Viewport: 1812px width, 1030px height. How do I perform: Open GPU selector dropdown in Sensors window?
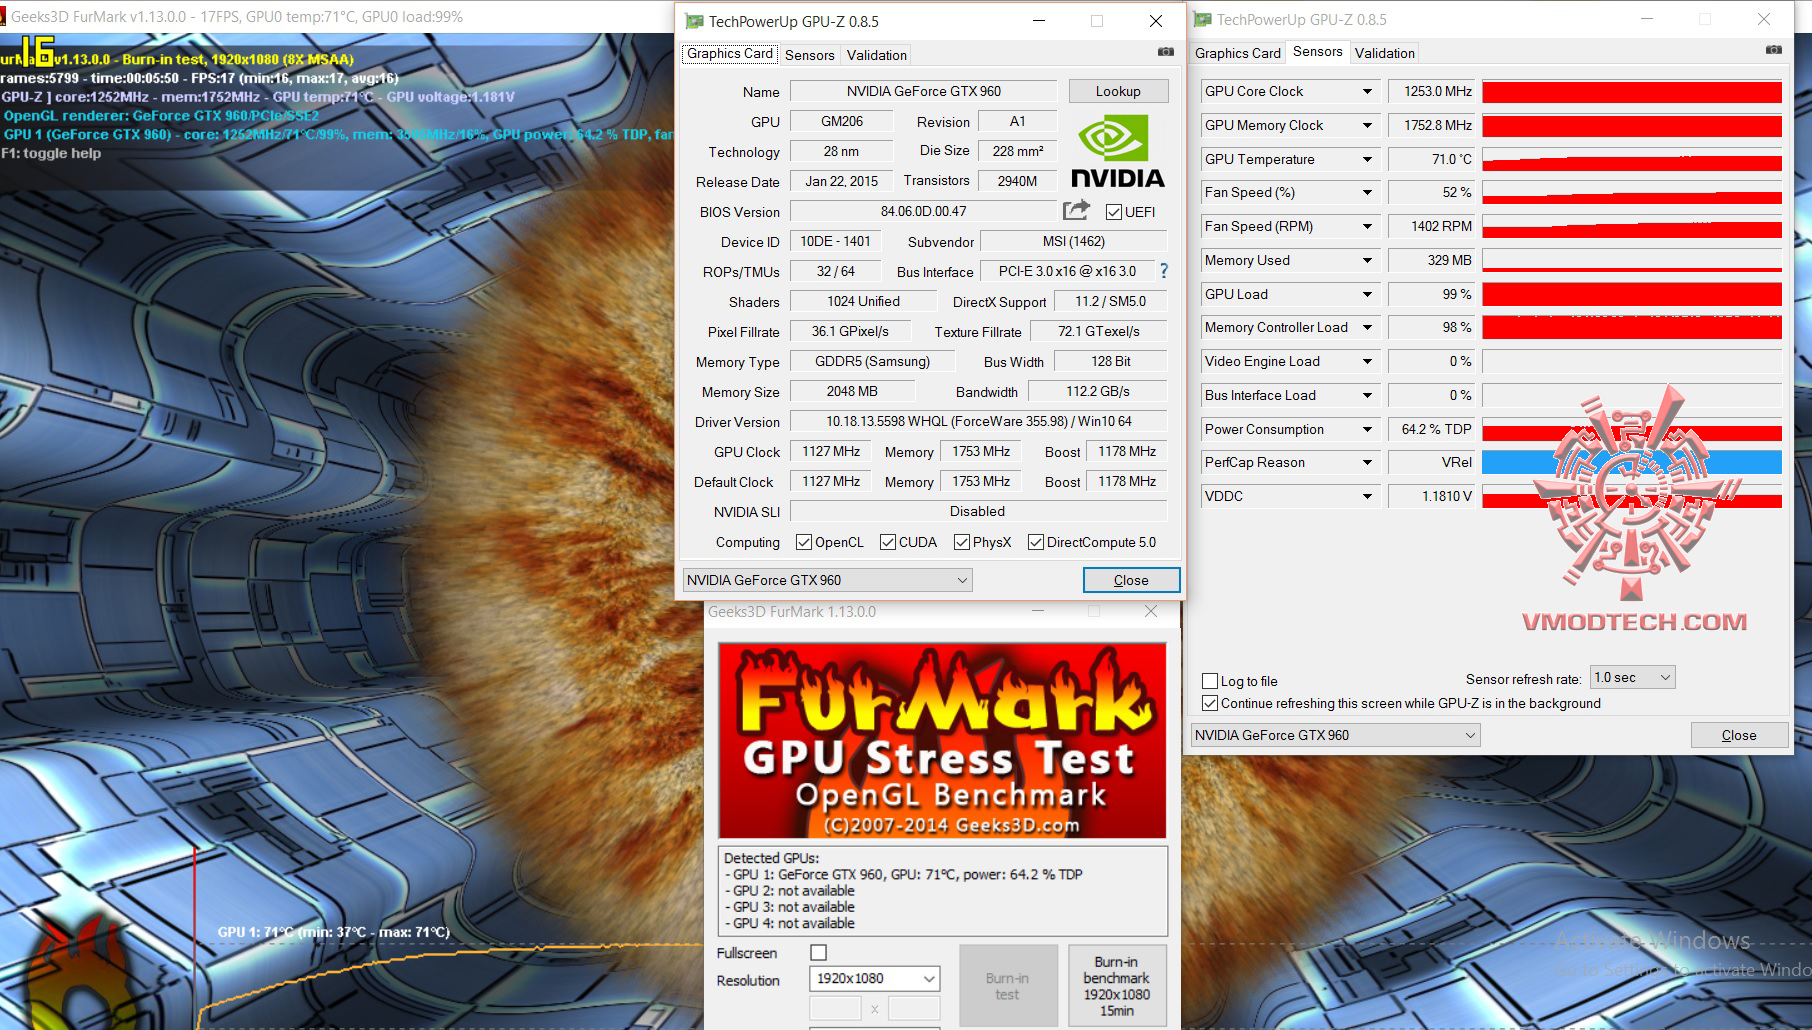pos(1335,735)
